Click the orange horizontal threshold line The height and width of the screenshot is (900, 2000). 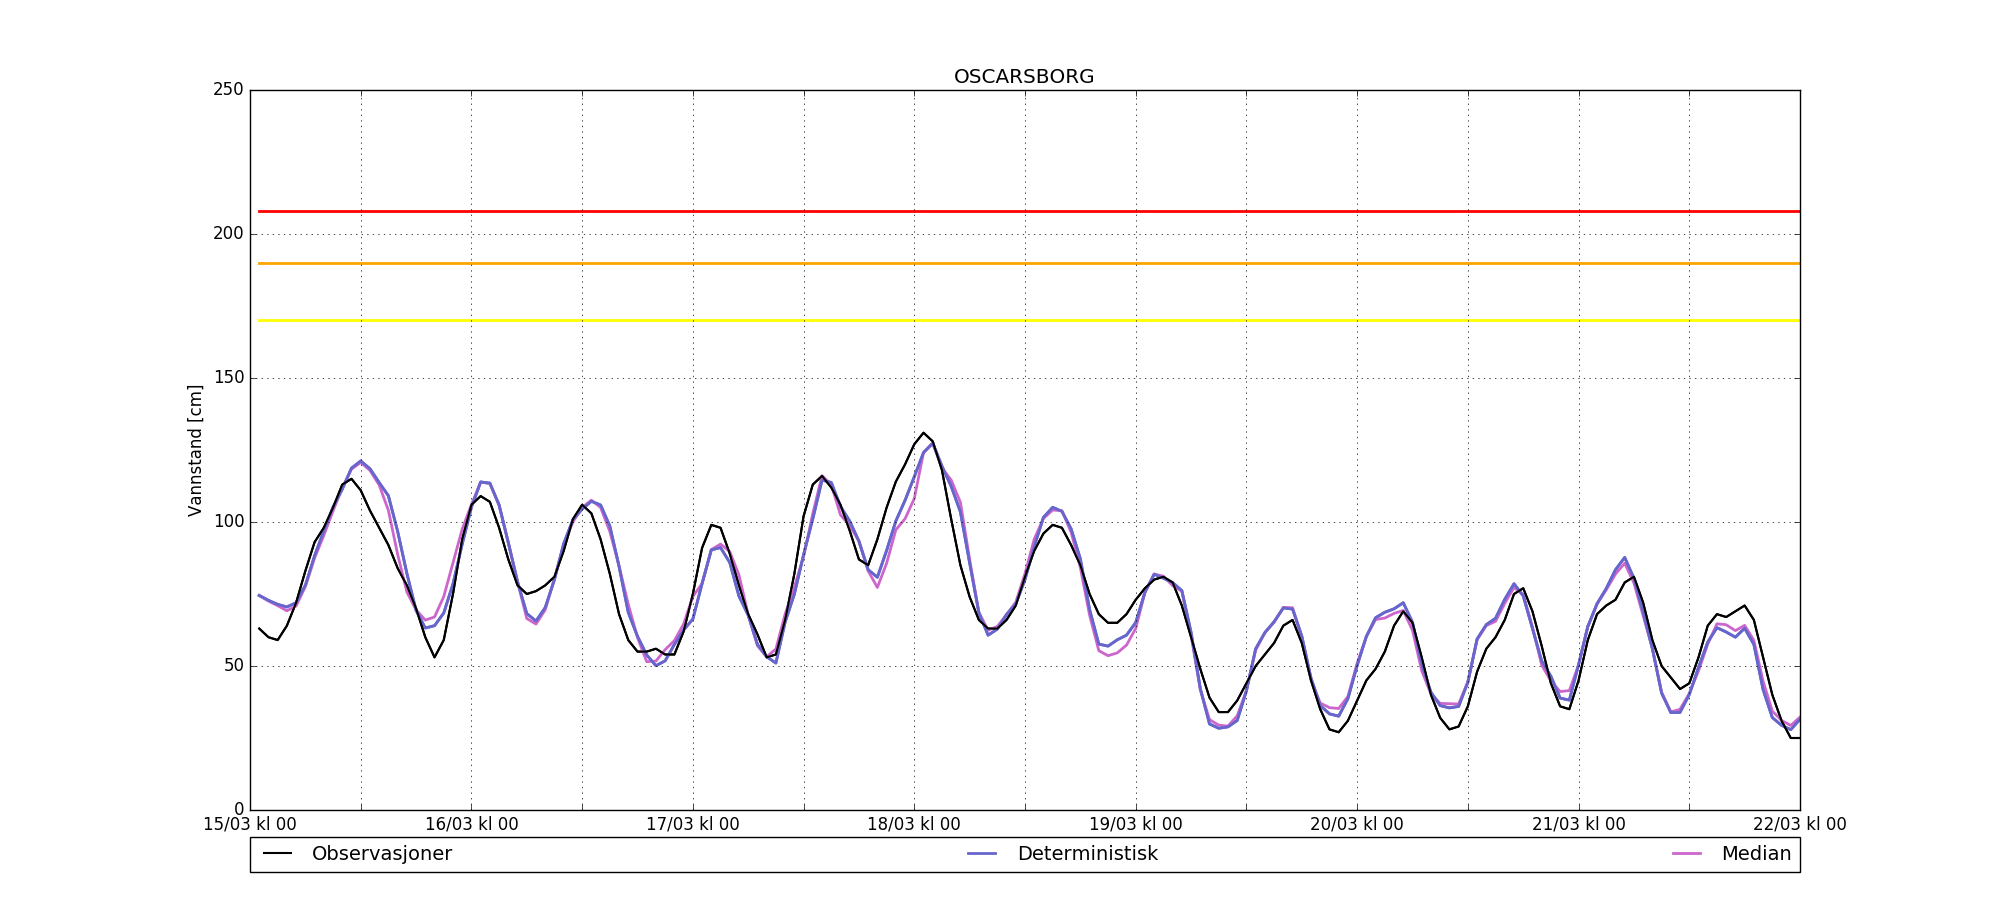[x=1024, y=263]
